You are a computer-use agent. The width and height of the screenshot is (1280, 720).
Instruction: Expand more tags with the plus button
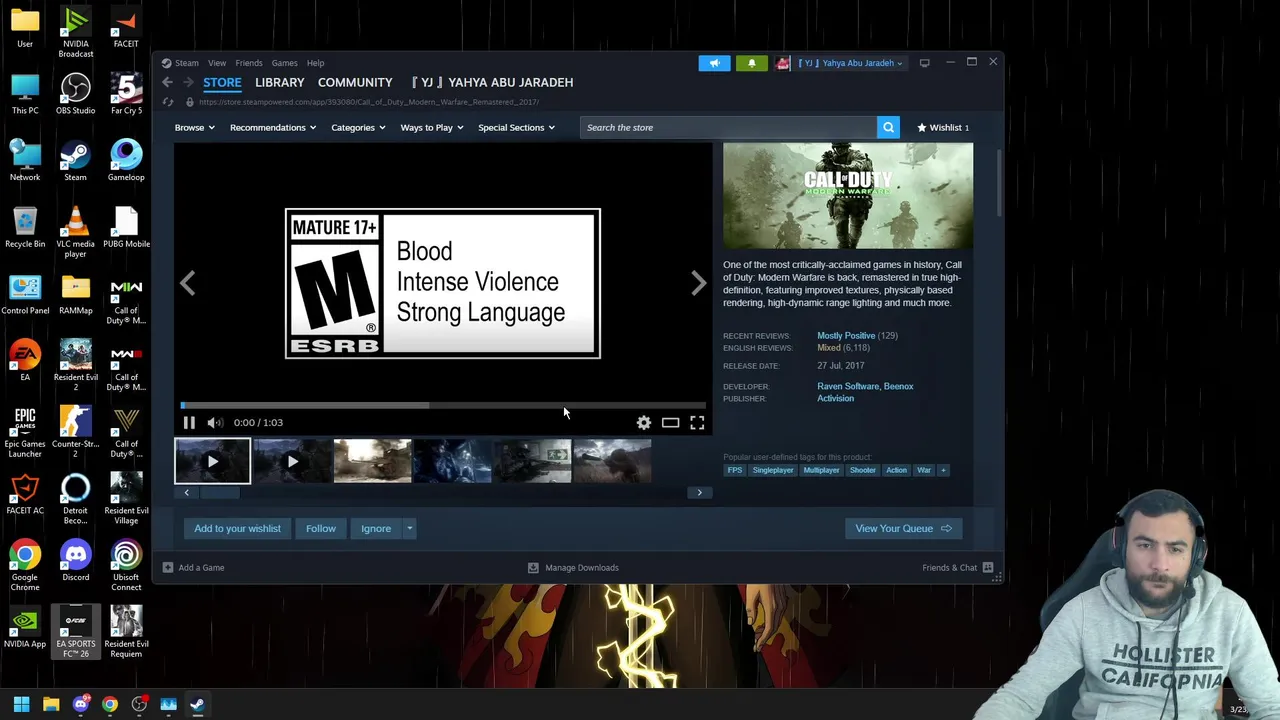point(943,470)
